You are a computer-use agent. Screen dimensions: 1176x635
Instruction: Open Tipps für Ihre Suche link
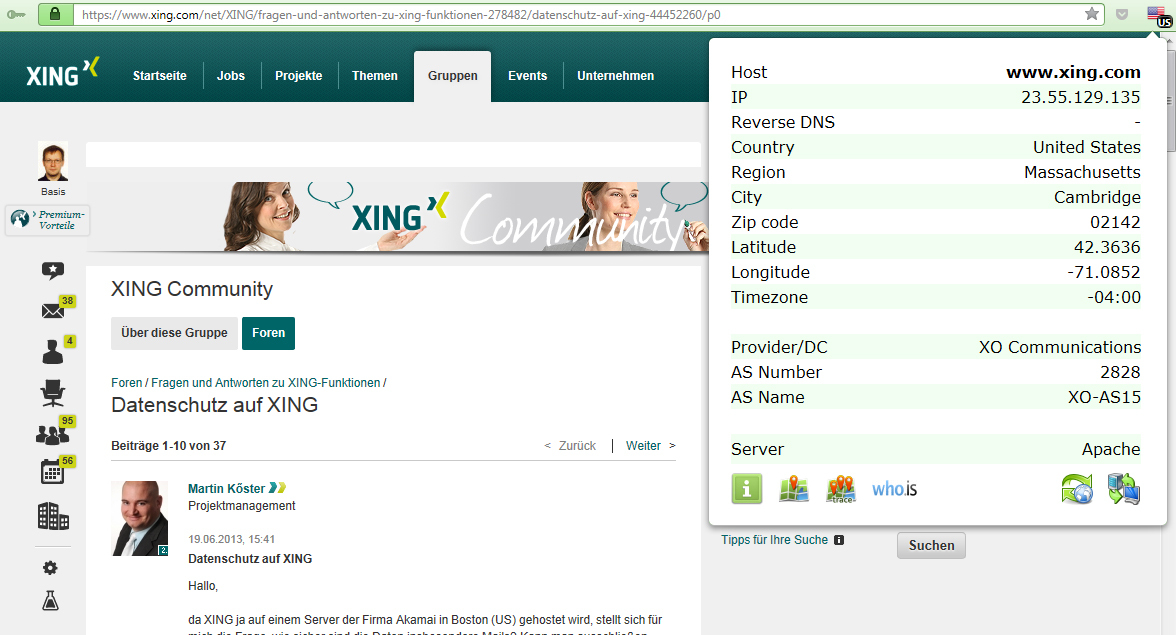(x=775, y=540)
